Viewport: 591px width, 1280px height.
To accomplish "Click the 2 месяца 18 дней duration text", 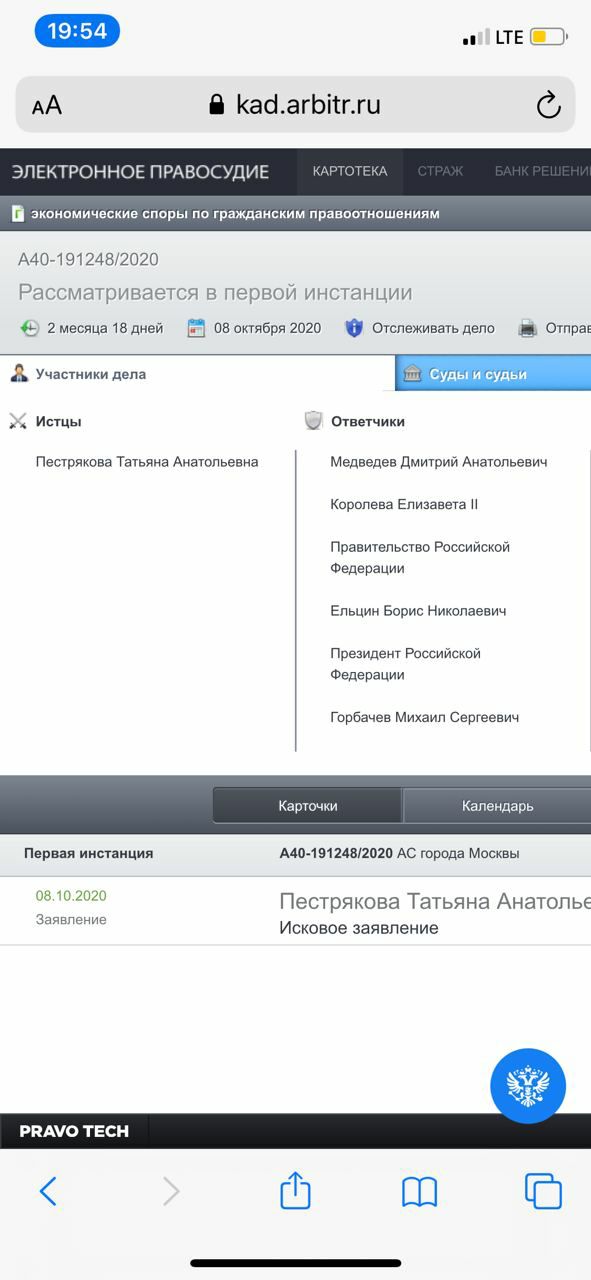I will pos(105,328).
